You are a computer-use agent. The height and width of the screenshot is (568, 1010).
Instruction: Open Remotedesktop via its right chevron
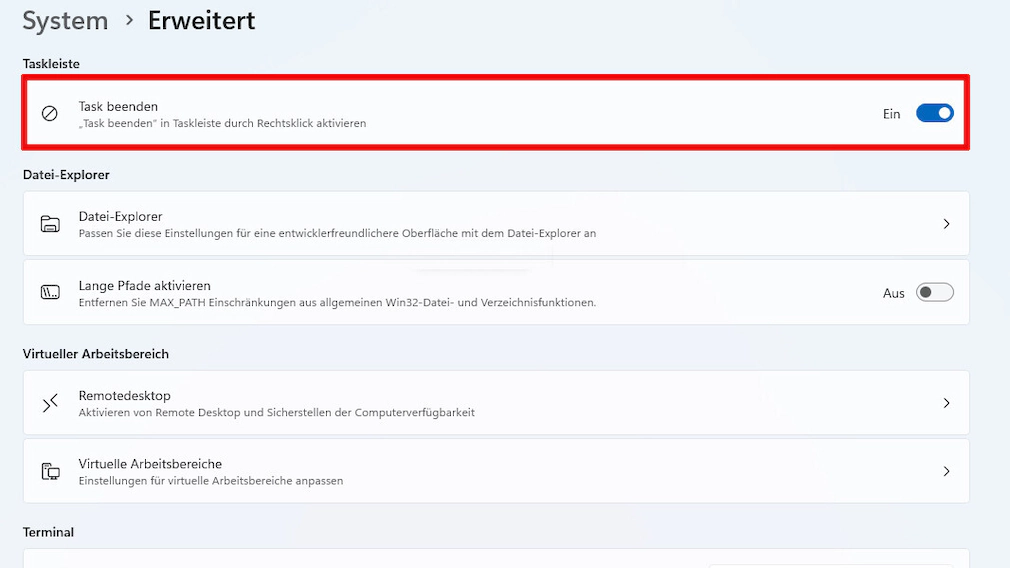(946, 403)
